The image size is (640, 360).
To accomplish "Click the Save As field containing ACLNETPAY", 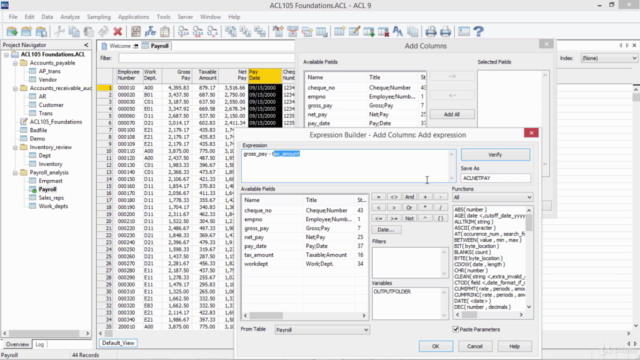I will point(495,178).
